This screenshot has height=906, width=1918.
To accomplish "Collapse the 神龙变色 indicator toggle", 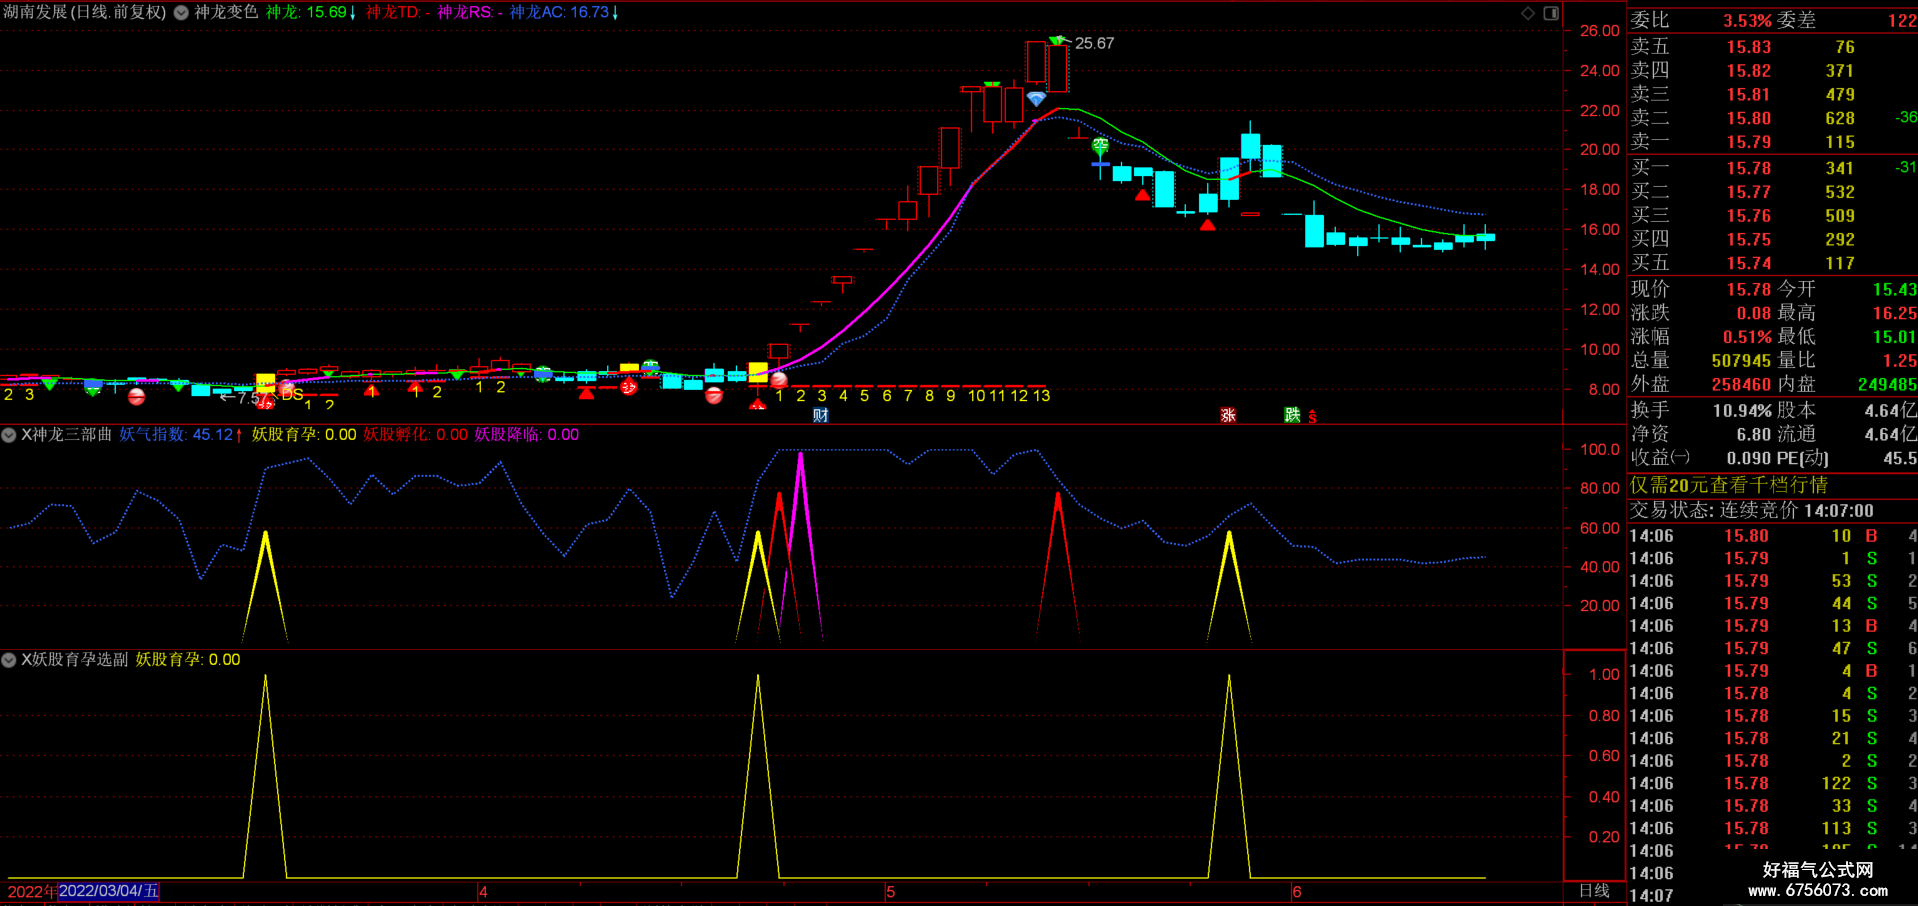I will pyautogui.click(x=181, y=13).
